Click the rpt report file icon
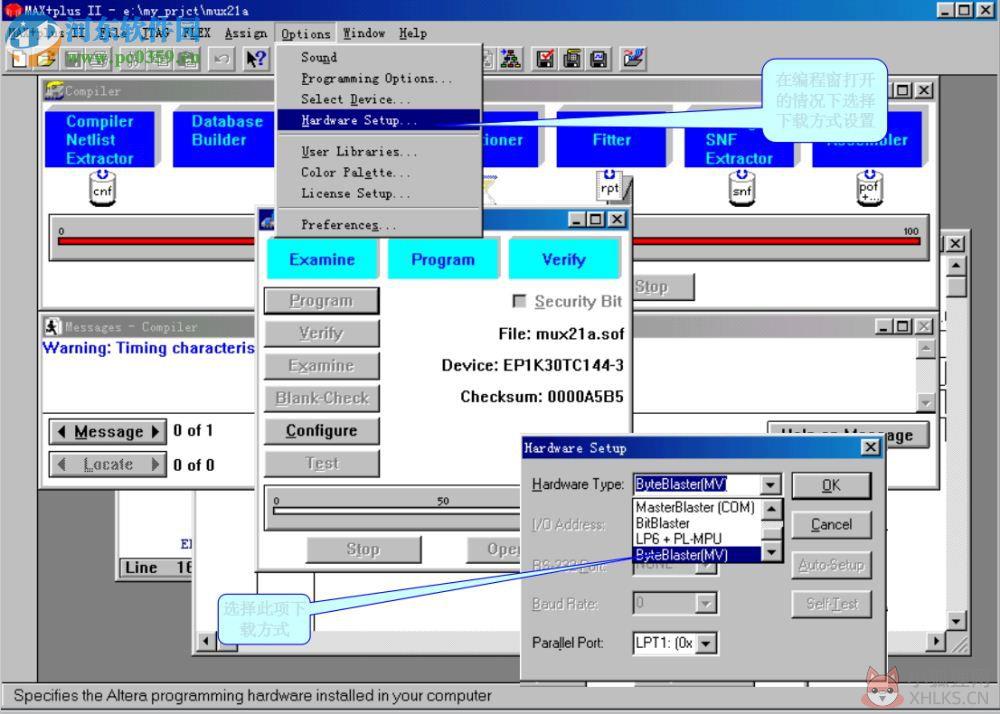 [610, 187]
